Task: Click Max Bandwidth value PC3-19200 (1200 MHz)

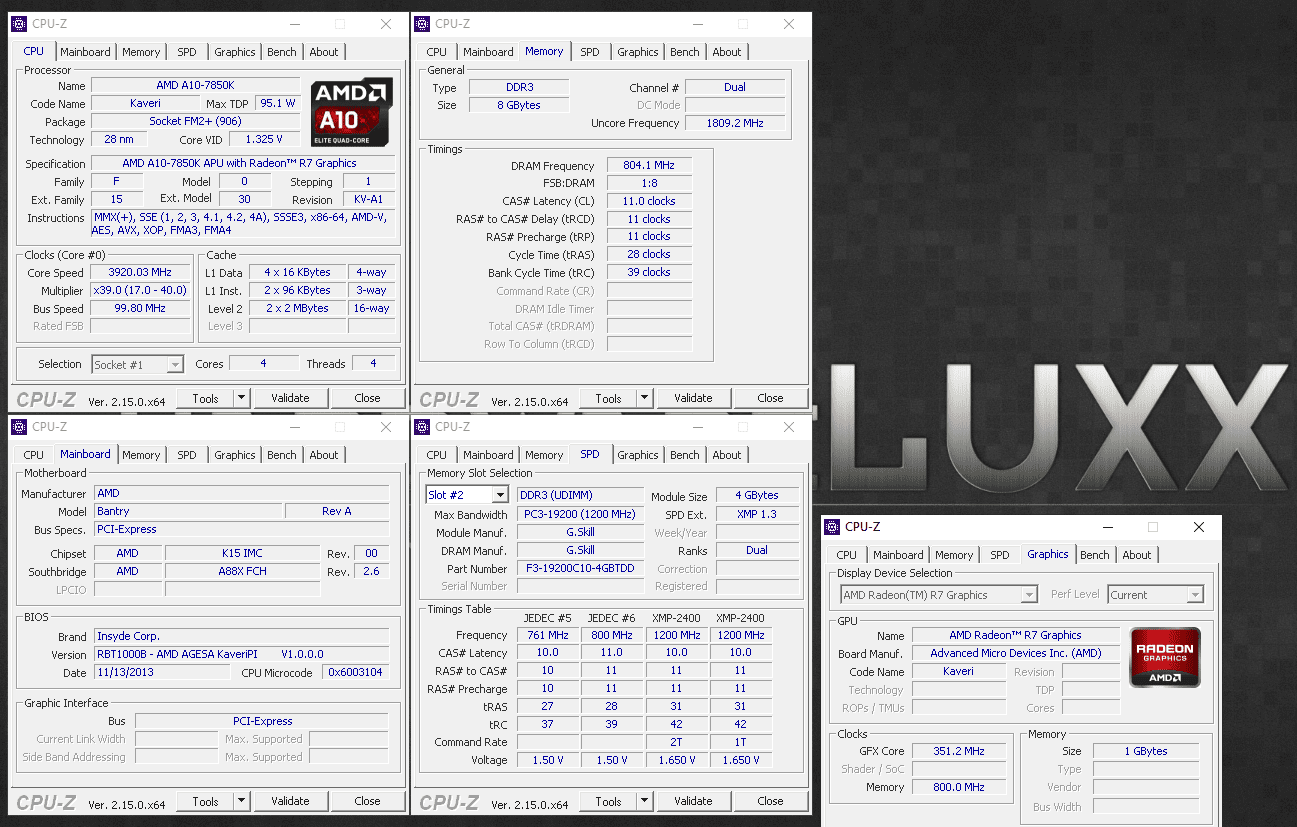Action: 580,514
